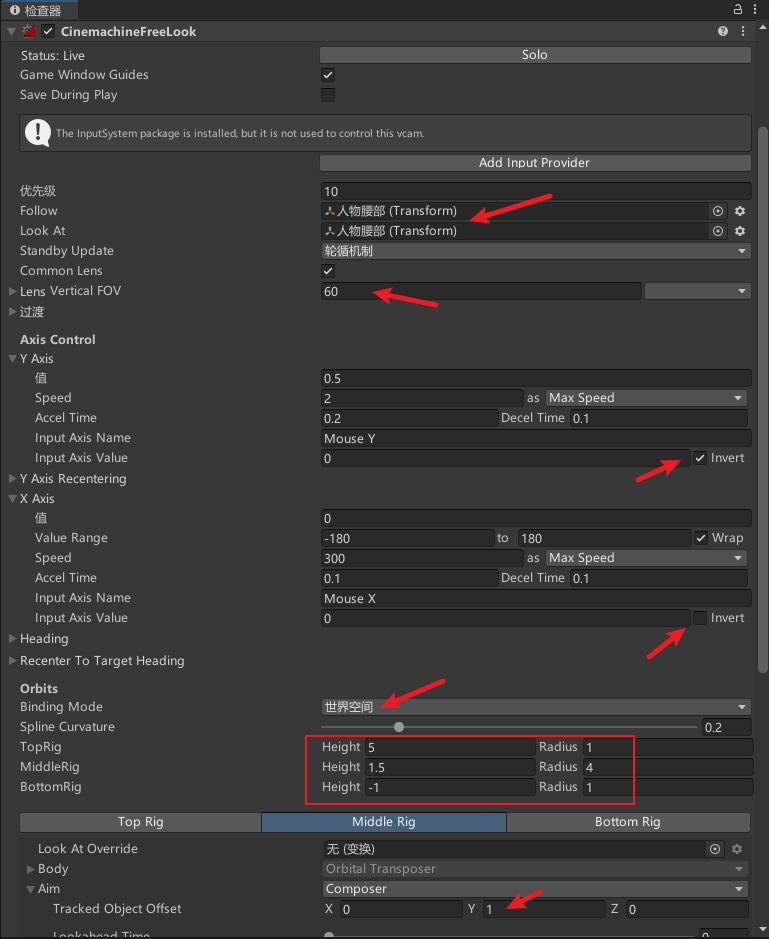Click TopRig Height field
Viewport: 769px width, 939px height.
(450, 747)
